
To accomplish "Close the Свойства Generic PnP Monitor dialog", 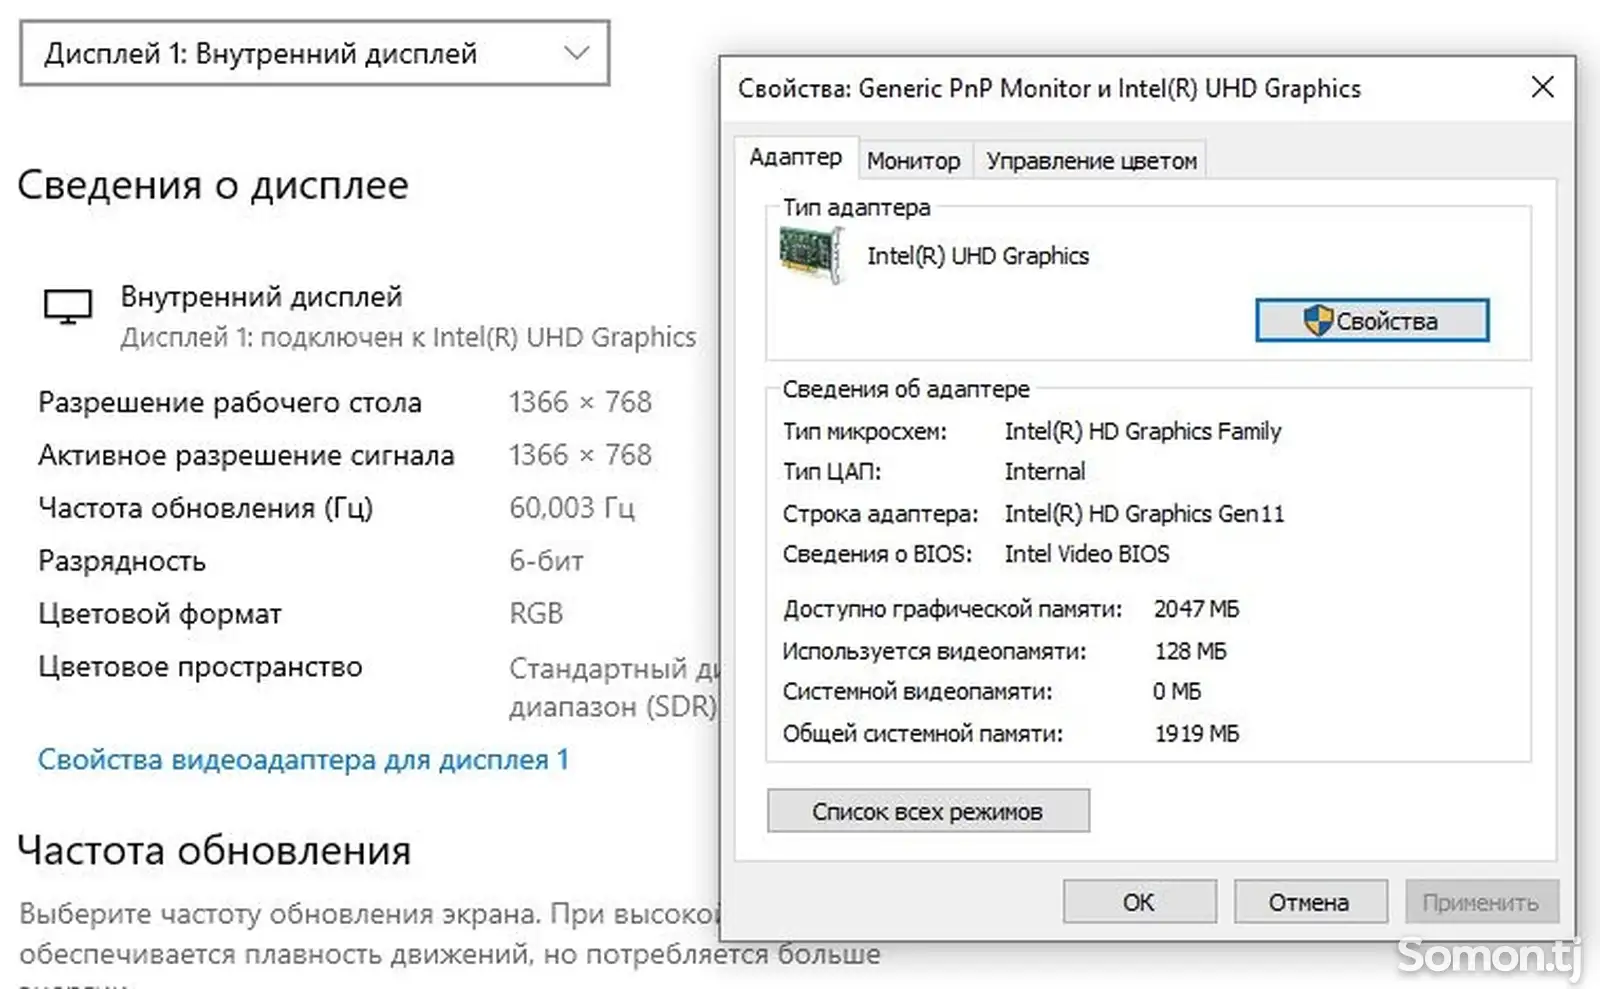I will coord(1542,88).
